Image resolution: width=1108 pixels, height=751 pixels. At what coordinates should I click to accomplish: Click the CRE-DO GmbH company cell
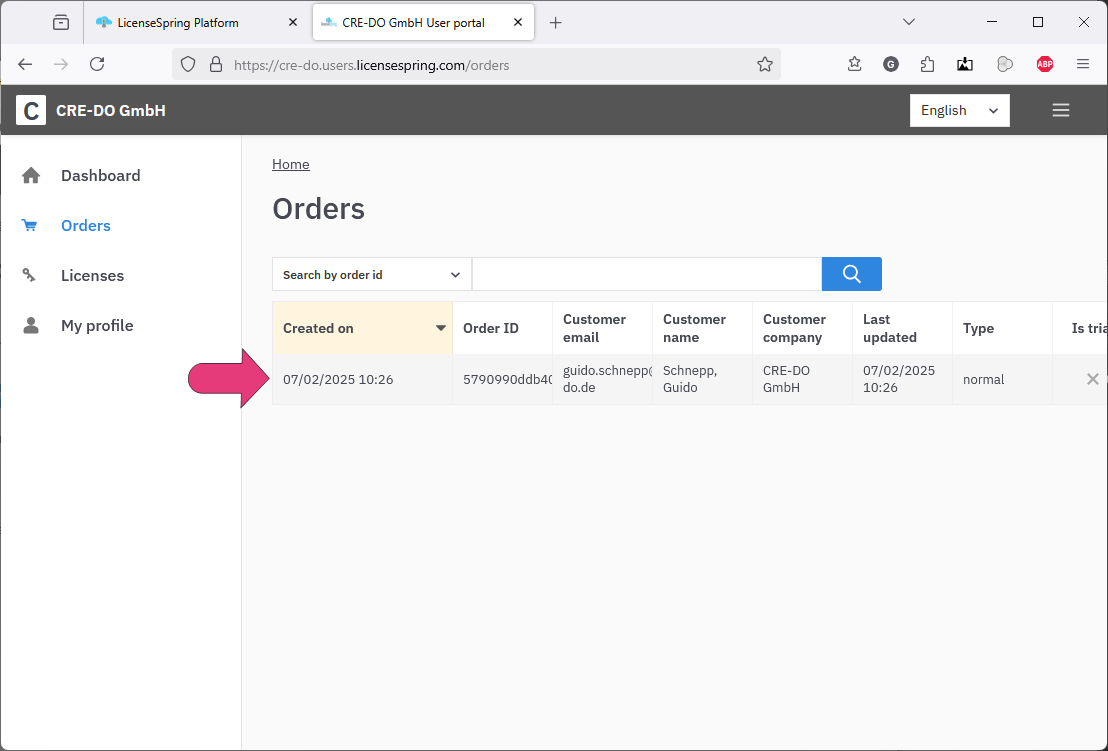[803, 379]
